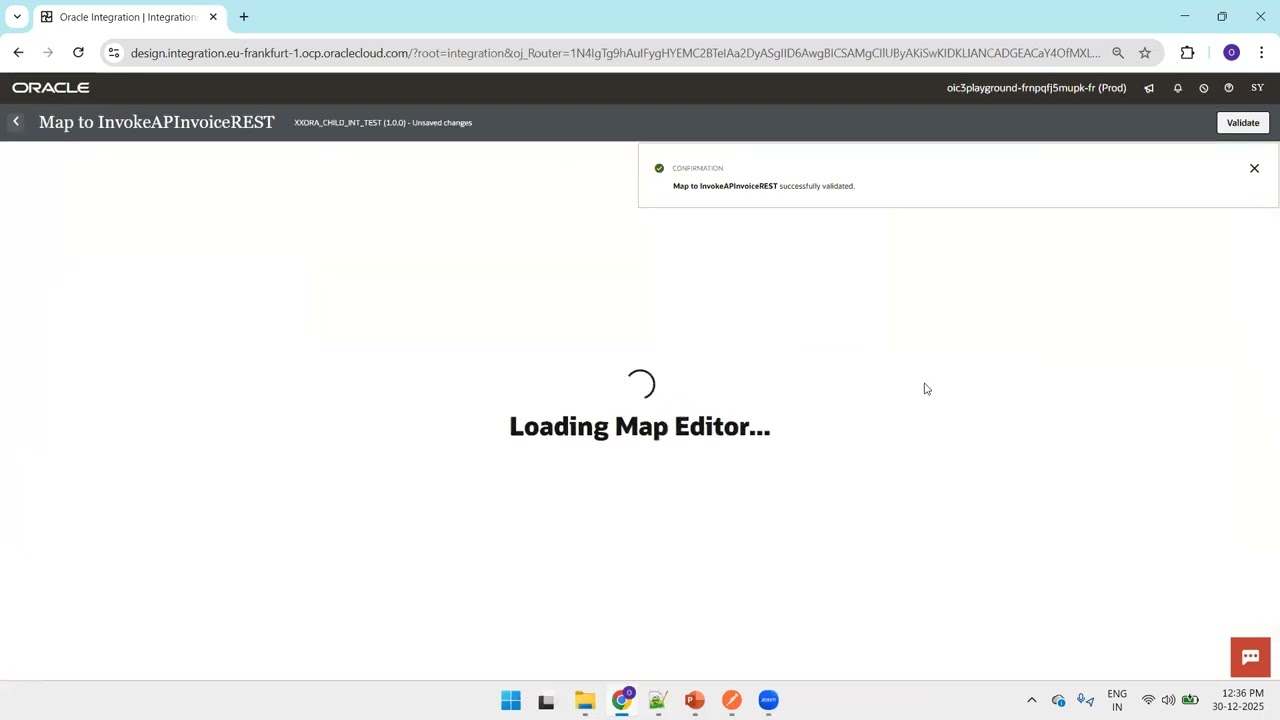Open PowerPoint from taskbar
The image size is (1280, 720).
[695, 700]
